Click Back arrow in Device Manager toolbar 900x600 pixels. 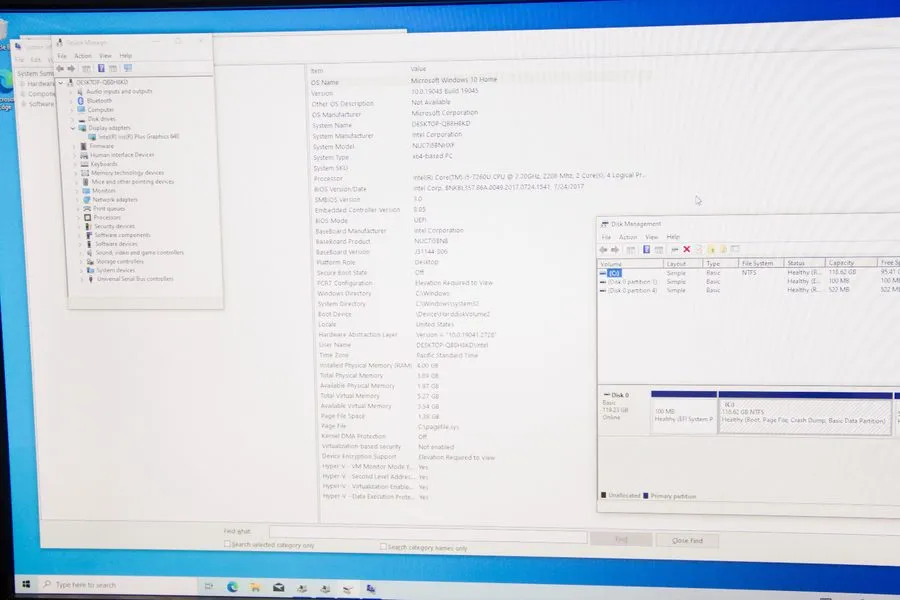pos(60,68)
